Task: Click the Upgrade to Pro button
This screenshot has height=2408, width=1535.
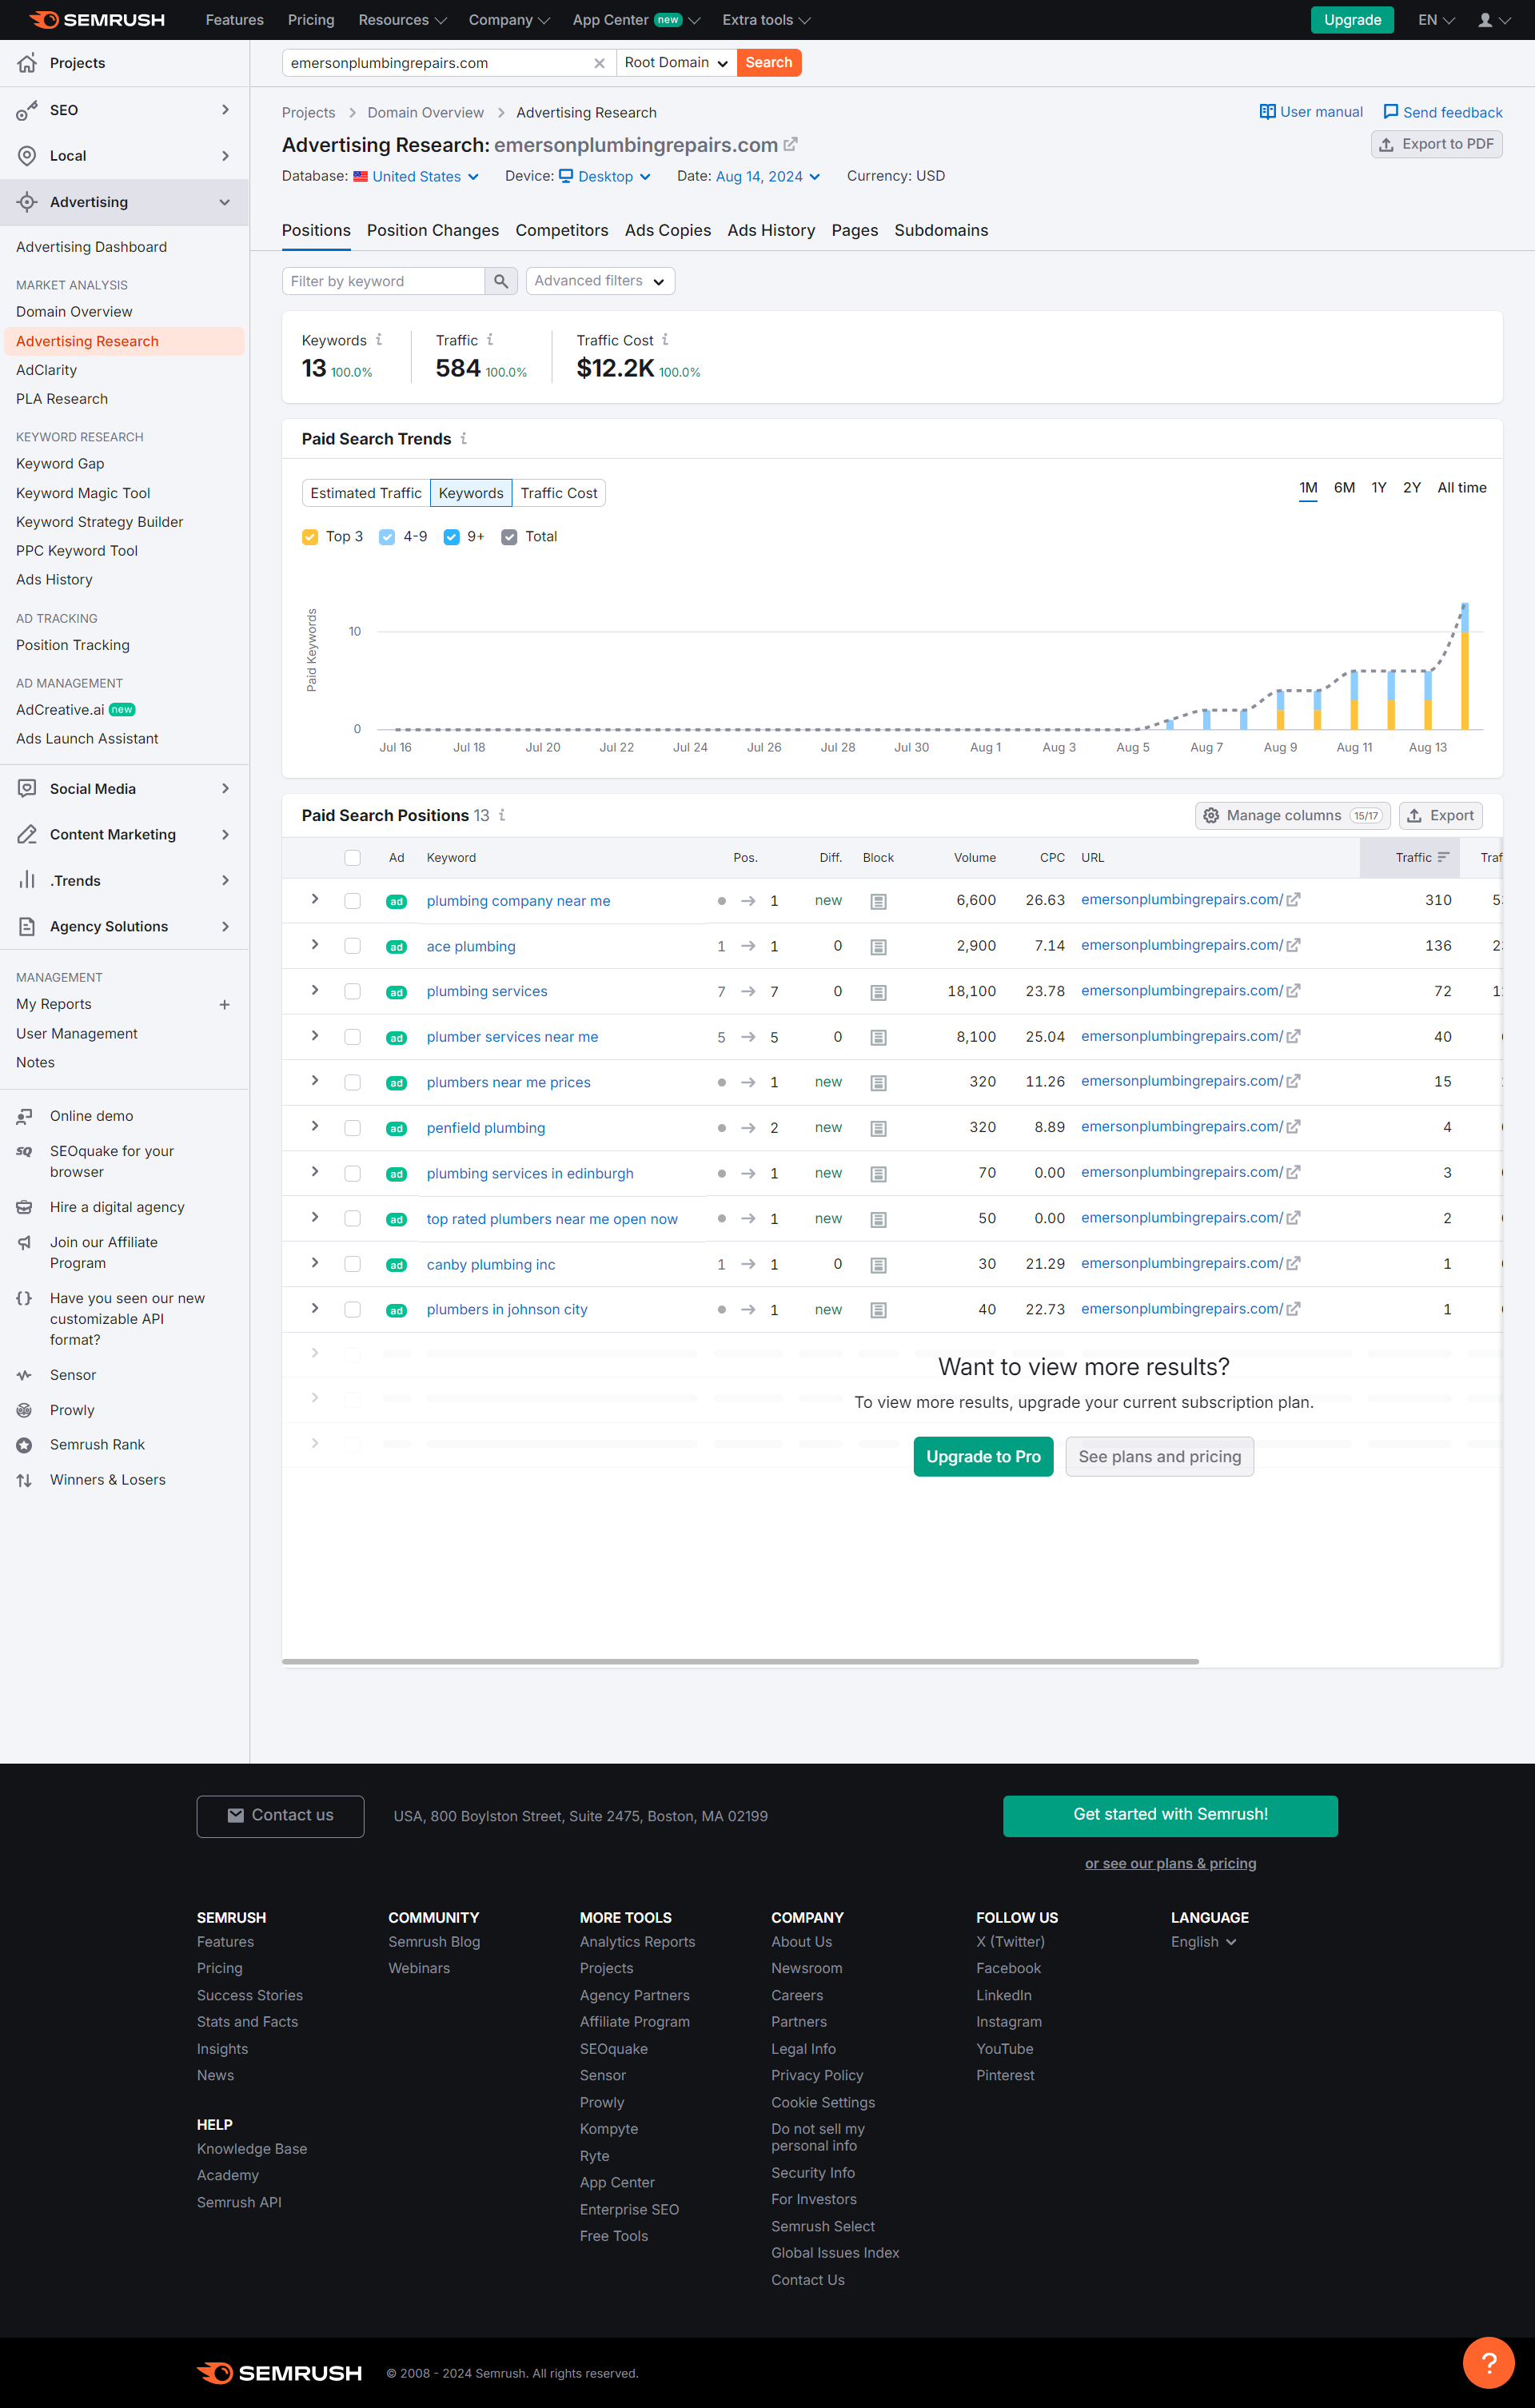Action: click(982, 1456)
